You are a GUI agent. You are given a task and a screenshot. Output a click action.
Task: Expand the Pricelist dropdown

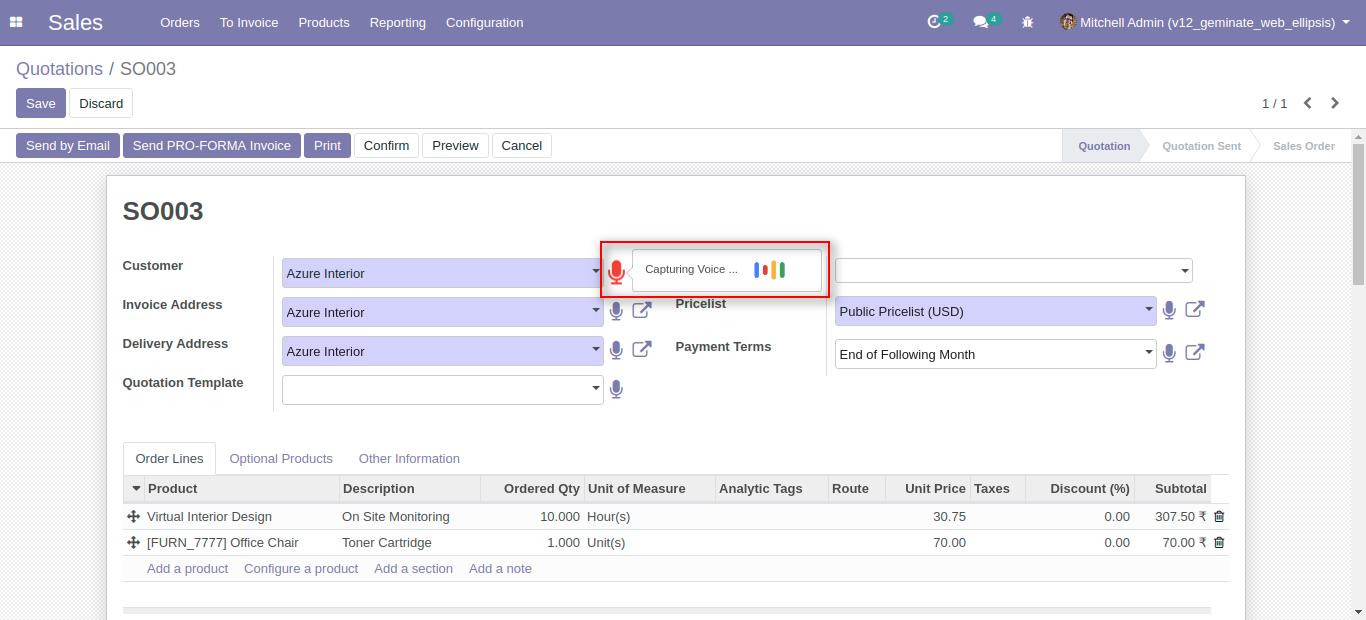tap(1148, 311)
